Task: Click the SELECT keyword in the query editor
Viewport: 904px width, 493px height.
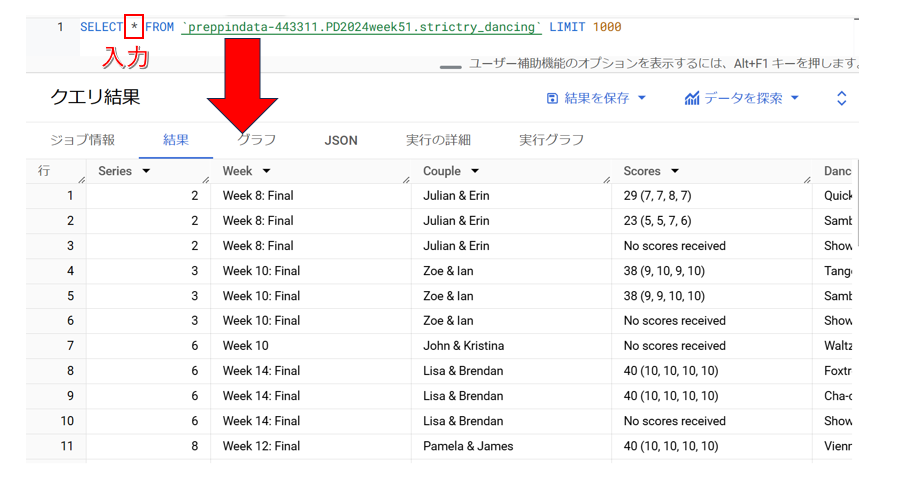Action: (101, 27)
